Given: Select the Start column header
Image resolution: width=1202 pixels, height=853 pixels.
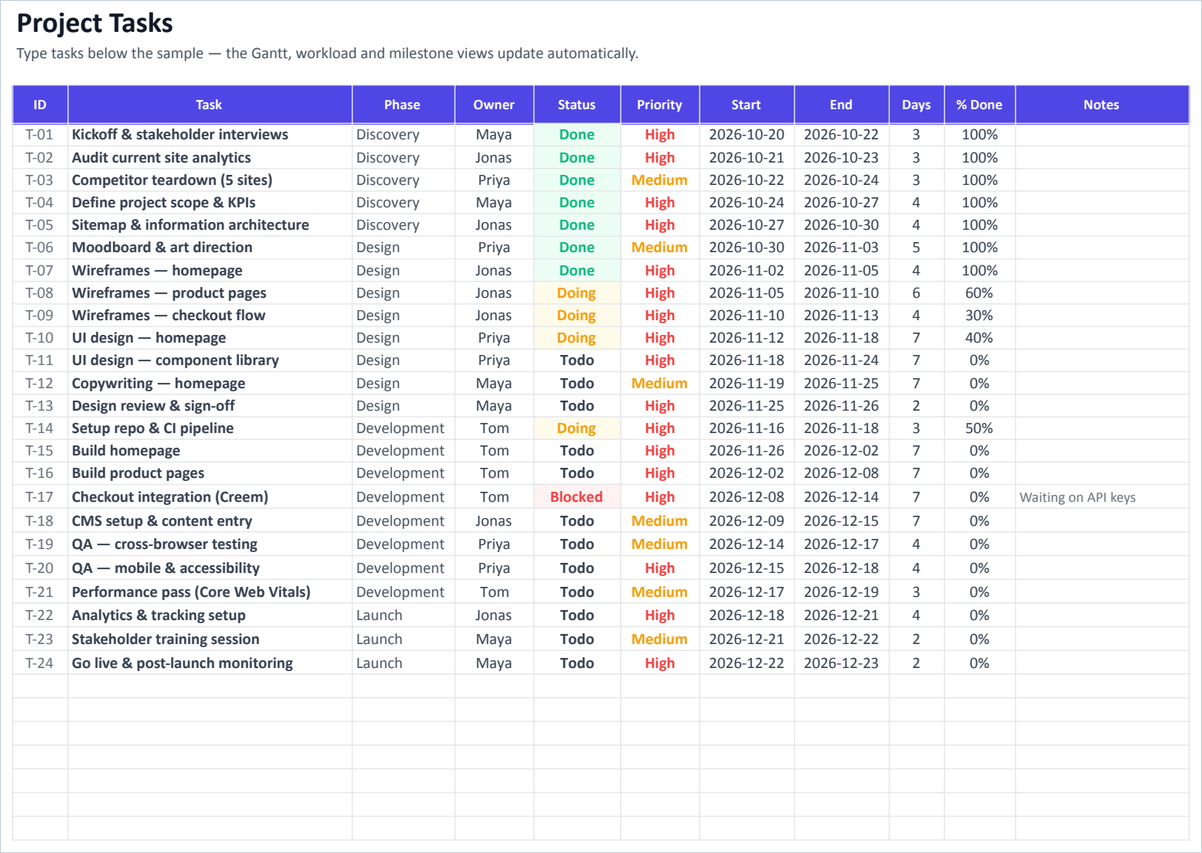Looking at the screenshot, I should (x=746, y=104).
